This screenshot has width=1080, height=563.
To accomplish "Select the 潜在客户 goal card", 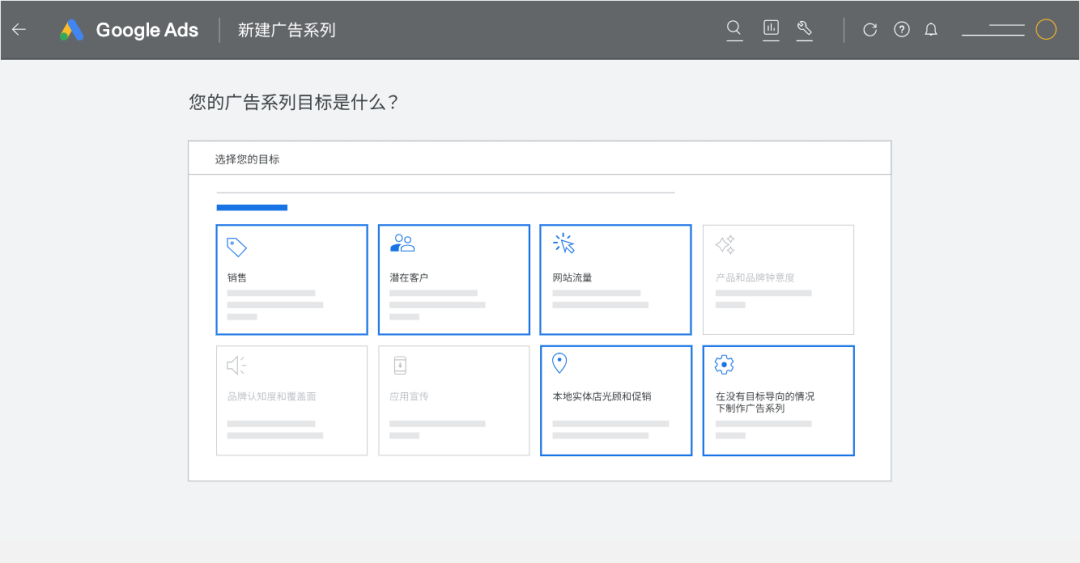I will [454, 279].
